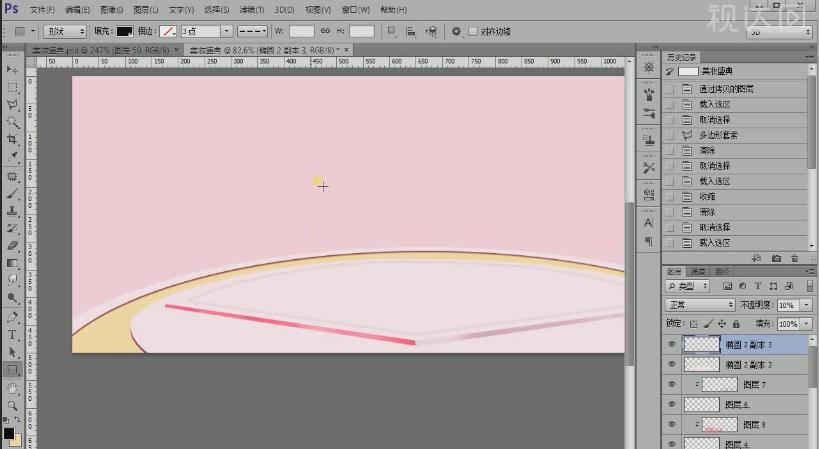Select the 椭圆 2 副本 2 layer thumbnail
This screenshot has height=449, width=819.
tap(701, 364)
